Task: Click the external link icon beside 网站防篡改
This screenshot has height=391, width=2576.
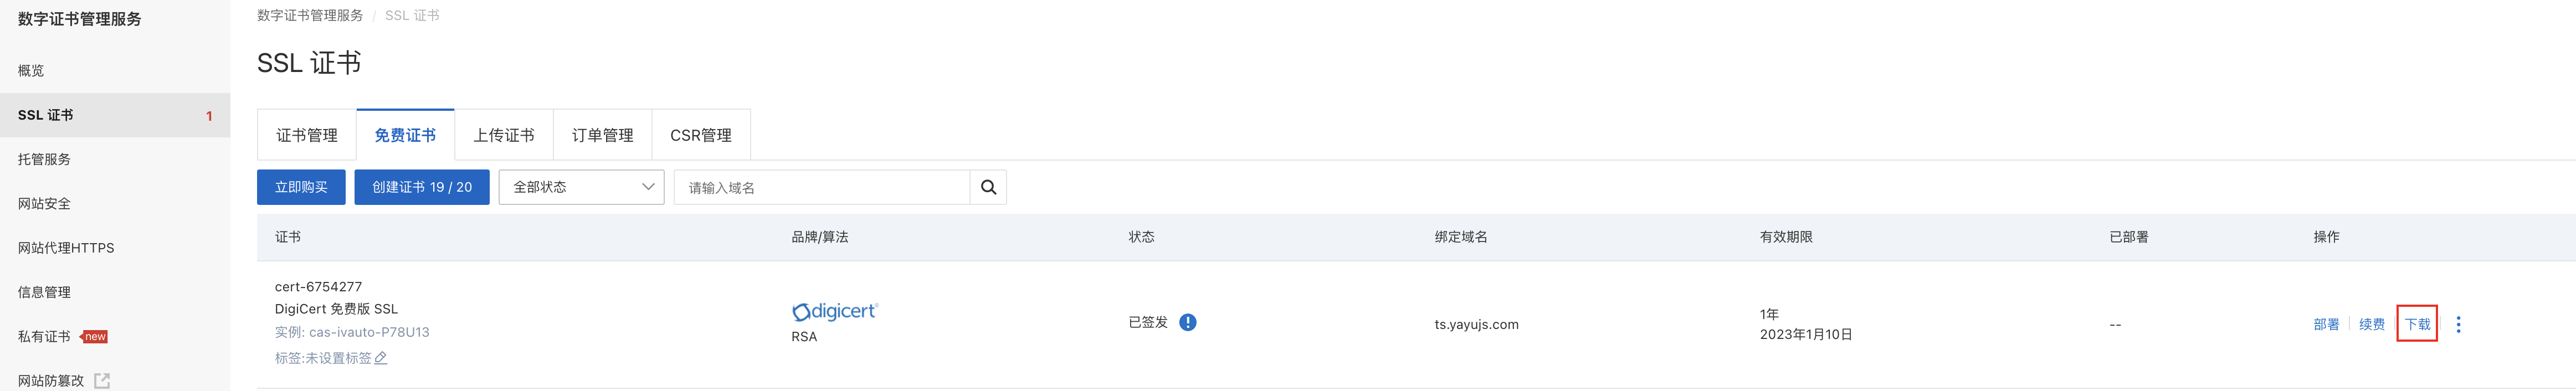Action: coord(102,381)
